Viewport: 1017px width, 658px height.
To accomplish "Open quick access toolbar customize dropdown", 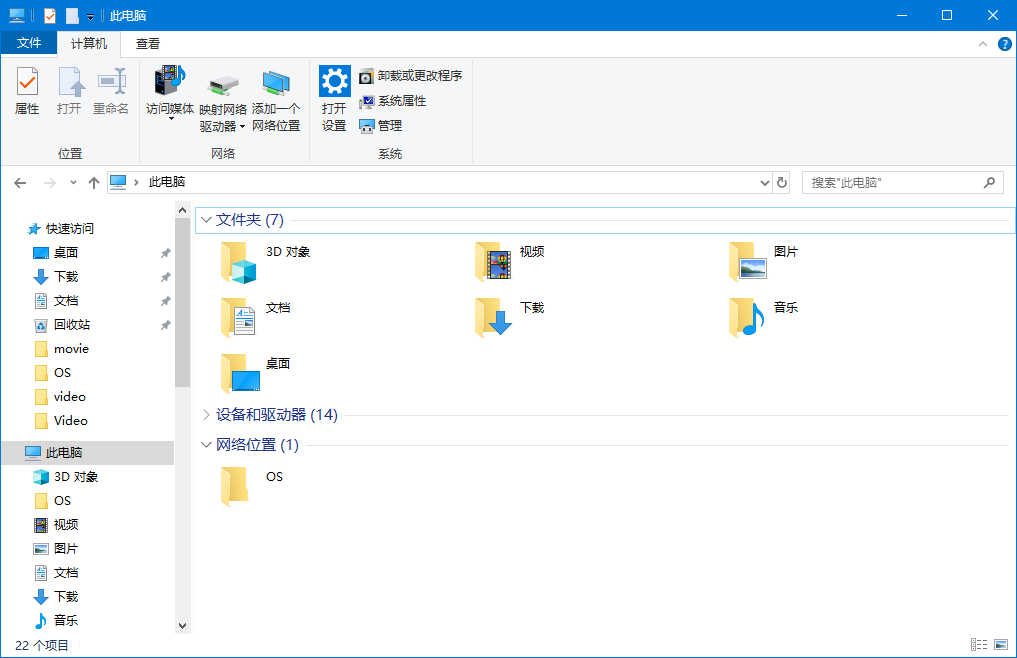I will [x=90, y=16].
